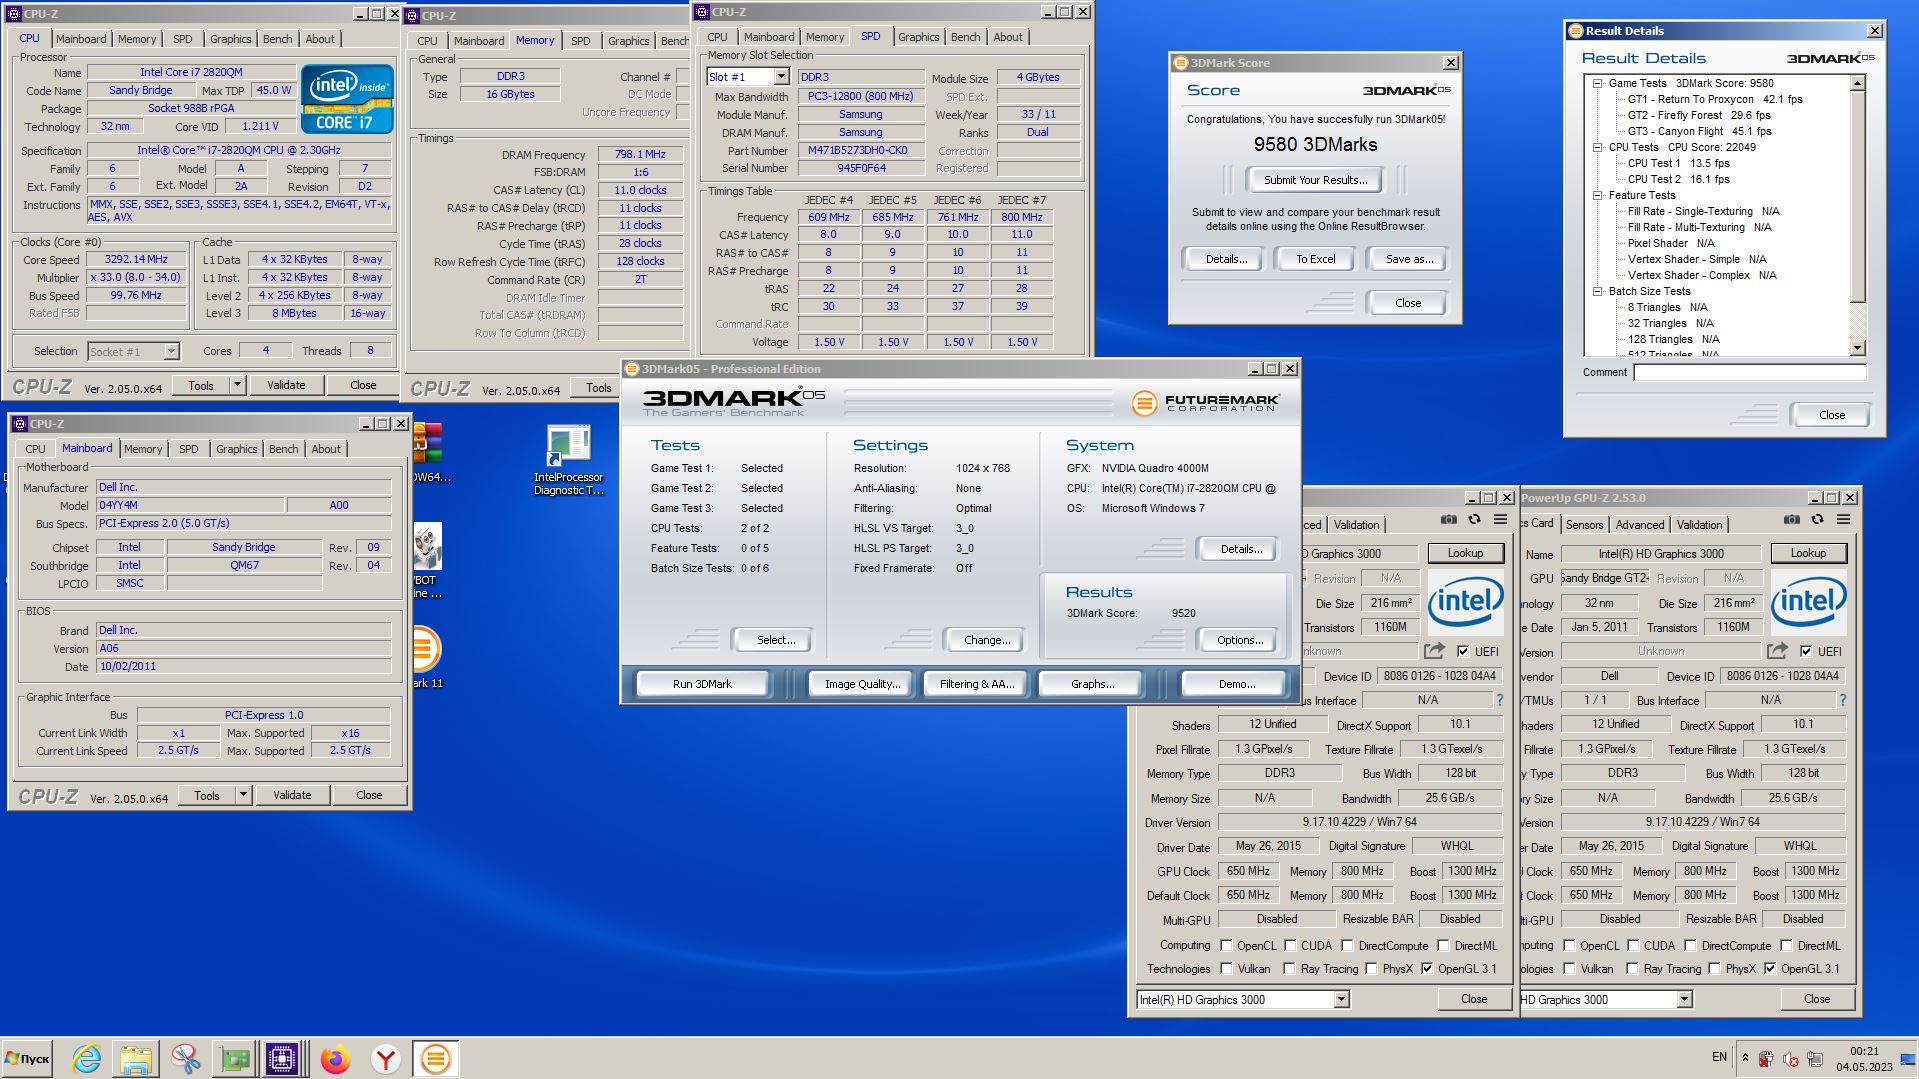Screen dimensions: 1919x1079
Task: Select GT1 - Return To Proxycon row
Action: click(1715, 99)
